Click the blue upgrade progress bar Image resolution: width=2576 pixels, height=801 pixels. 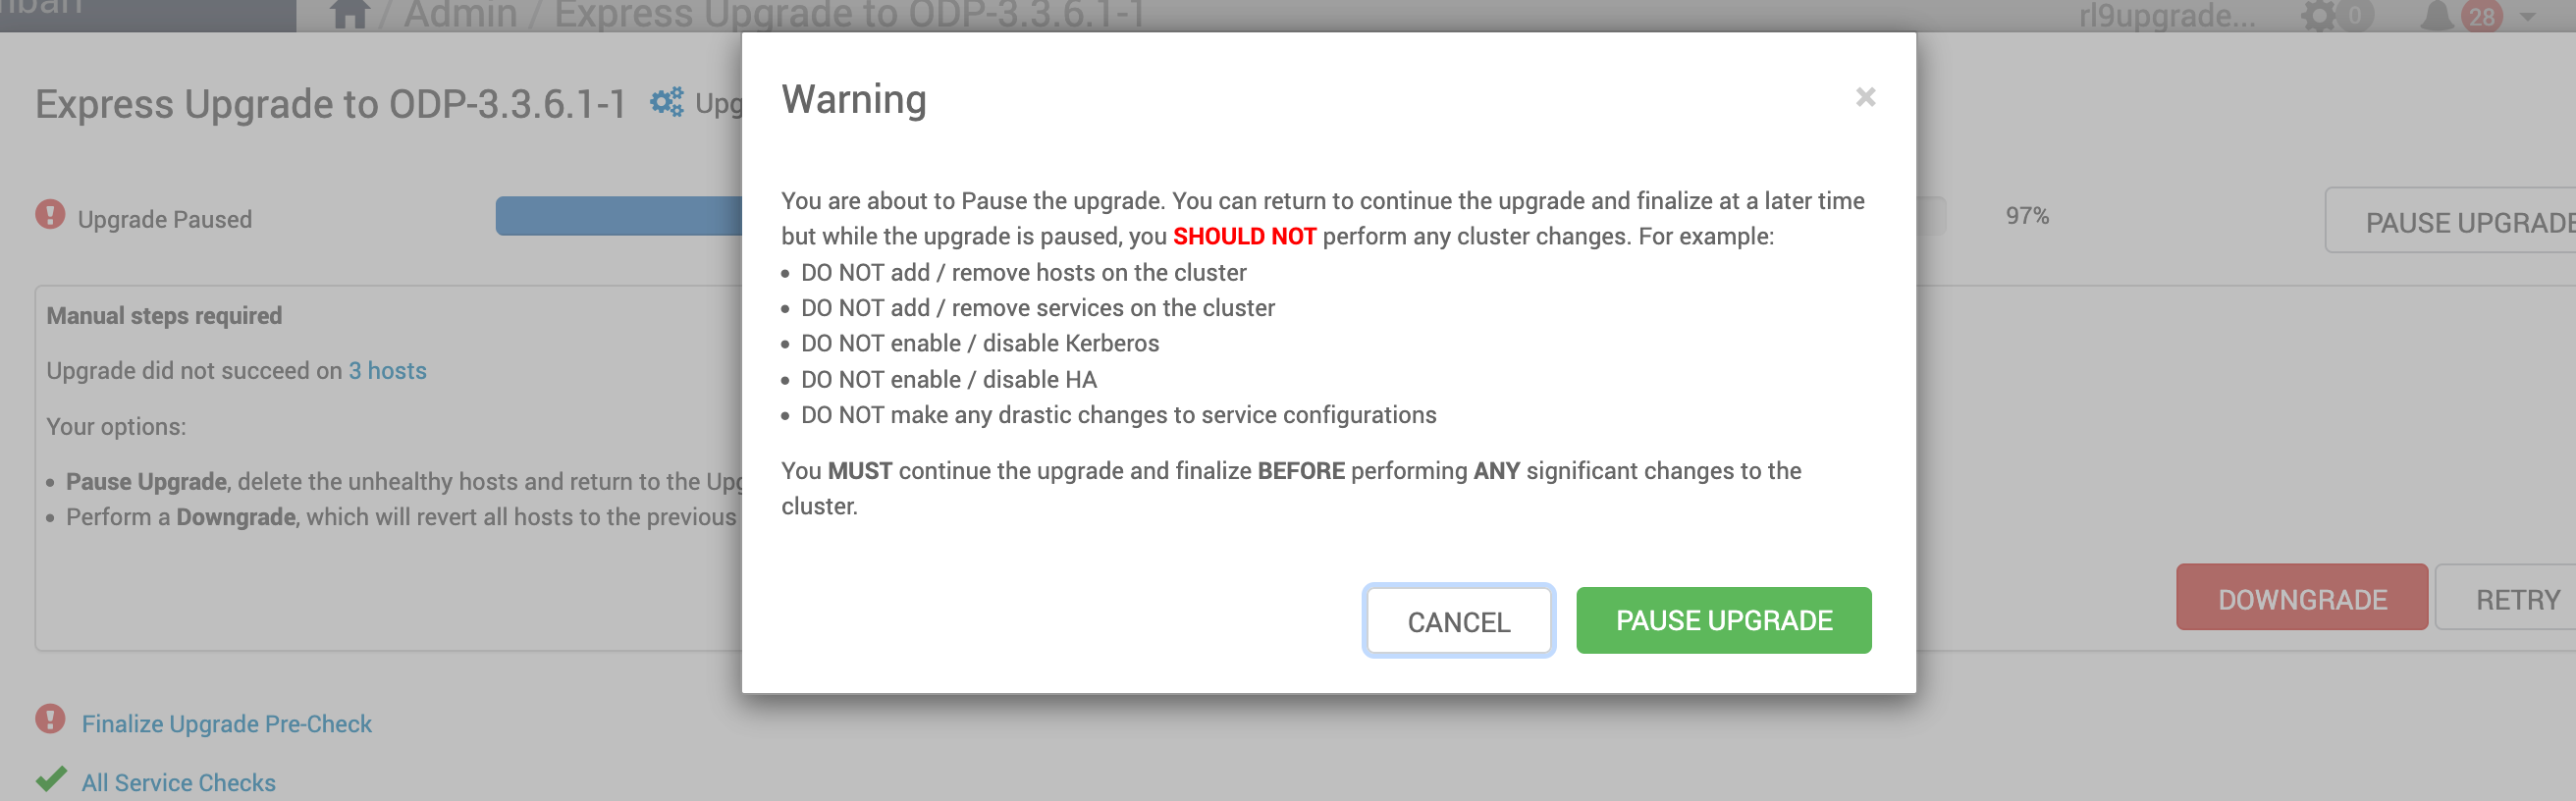tap(618, 216)
